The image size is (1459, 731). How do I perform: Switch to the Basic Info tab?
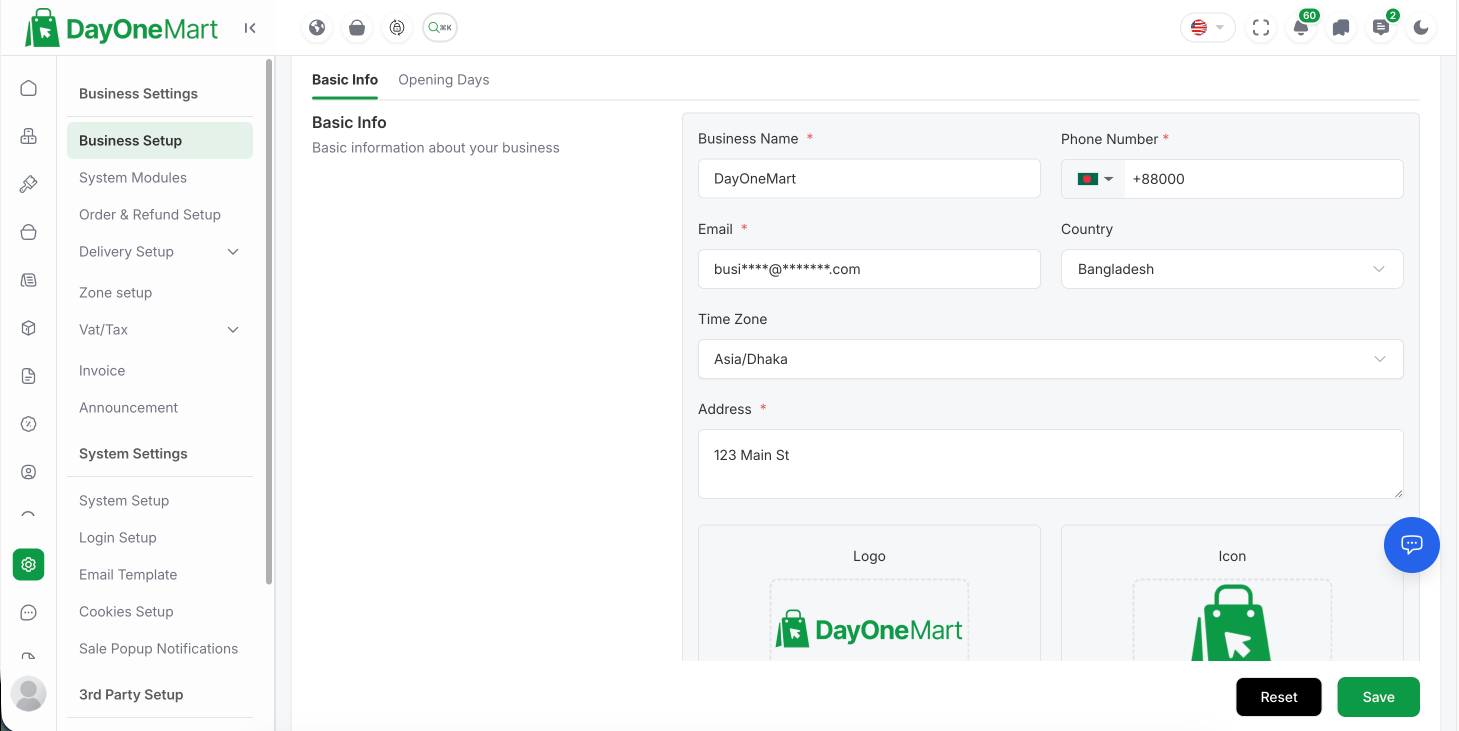(x=345, y=80)
